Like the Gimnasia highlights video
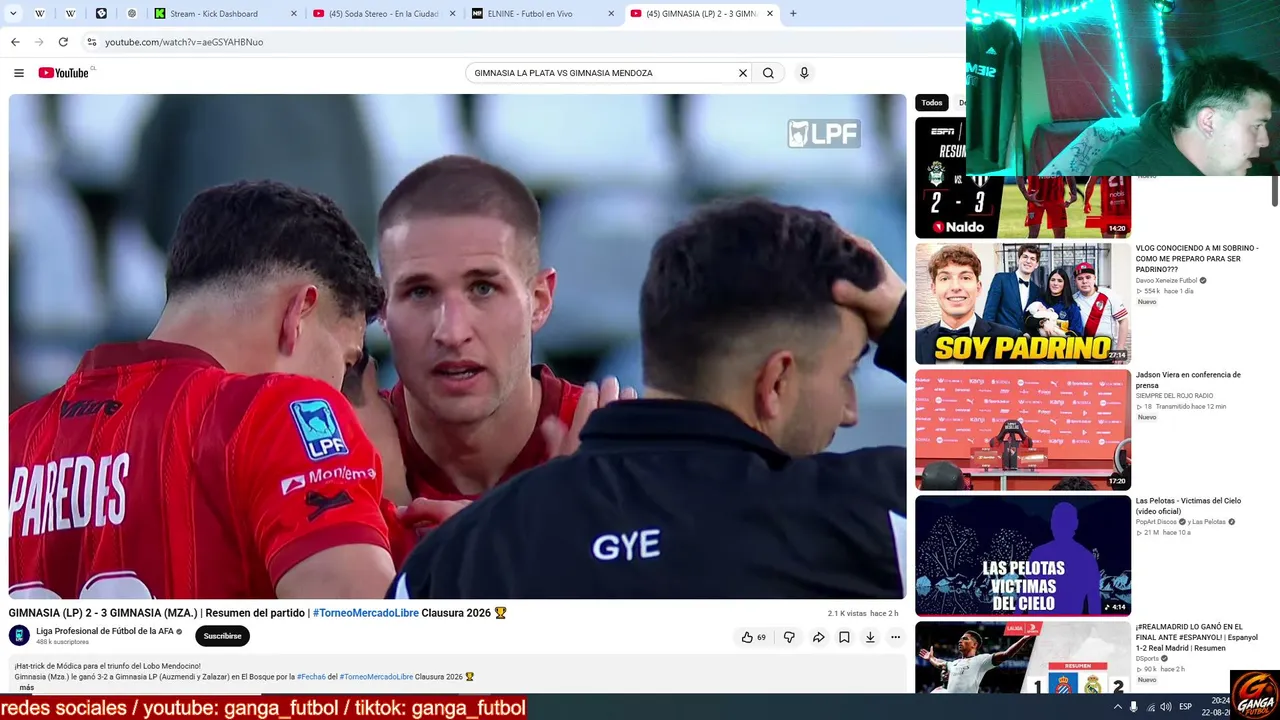 coord(753,637)
